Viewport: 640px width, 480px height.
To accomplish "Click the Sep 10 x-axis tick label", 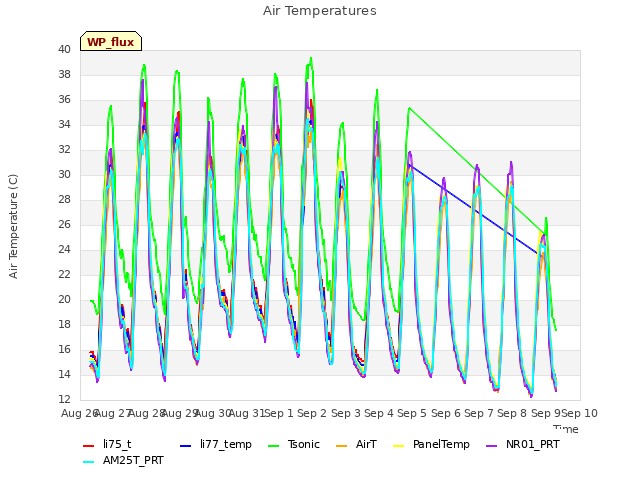I will (x=579, y=413).
